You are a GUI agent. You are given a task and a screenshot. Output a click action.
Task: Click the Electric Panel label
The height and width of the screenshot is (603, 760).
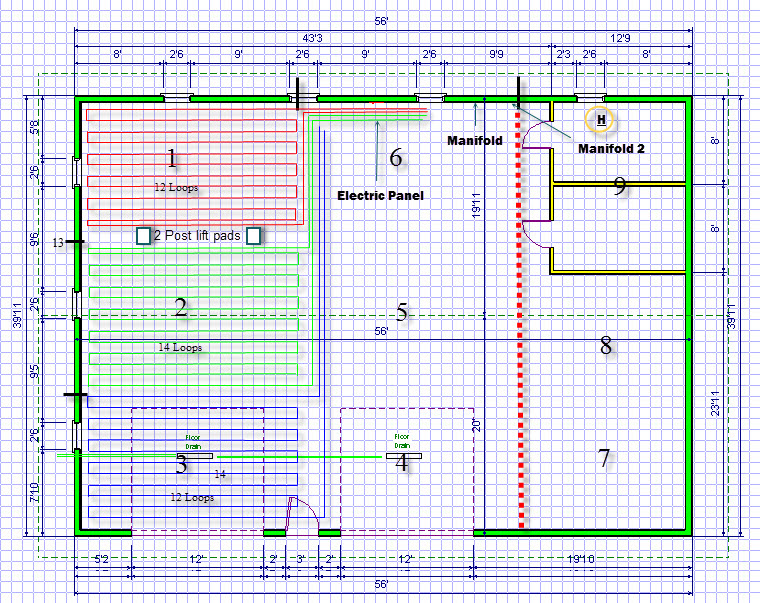click(380, 196)
